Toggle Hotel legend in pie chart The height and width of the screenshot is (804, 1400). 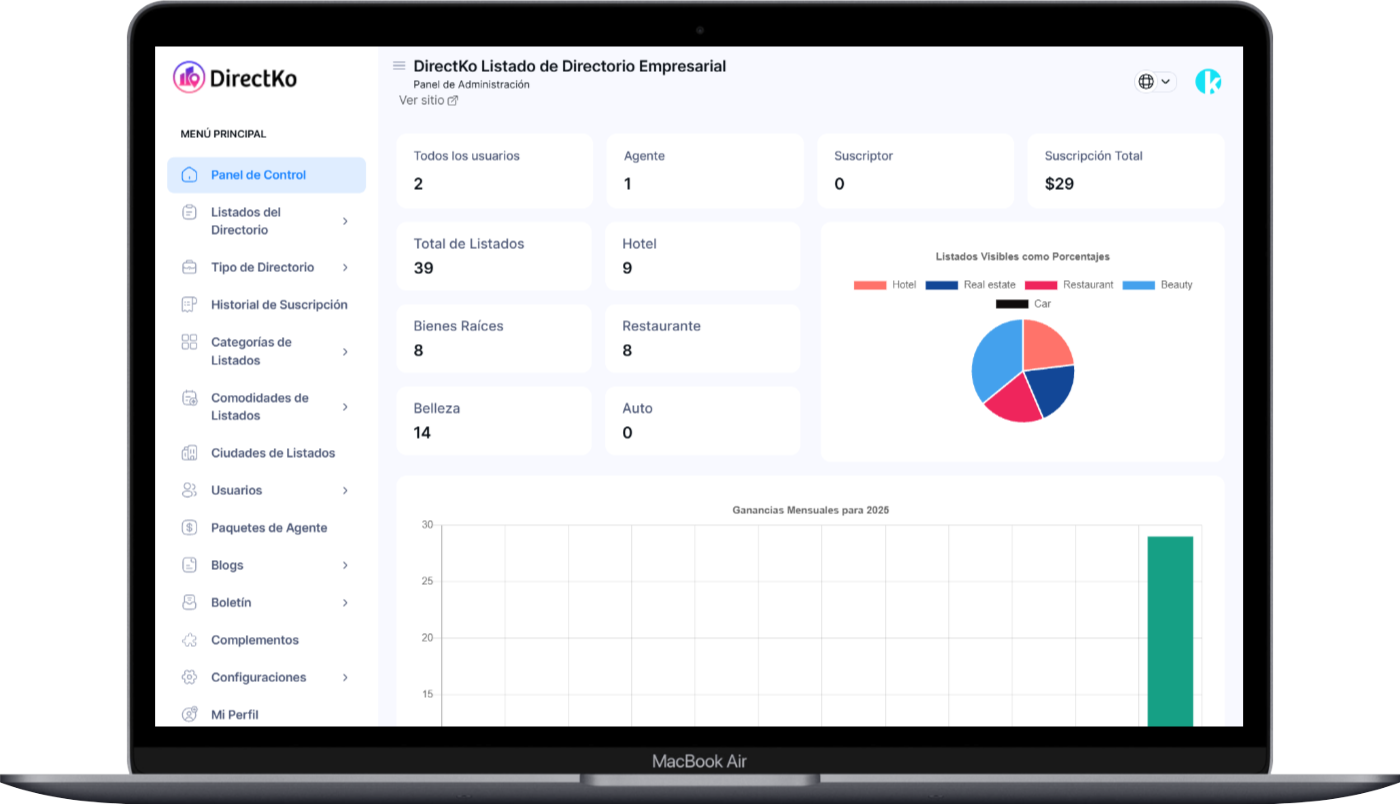pyautogui.click(x=885, y=285)
